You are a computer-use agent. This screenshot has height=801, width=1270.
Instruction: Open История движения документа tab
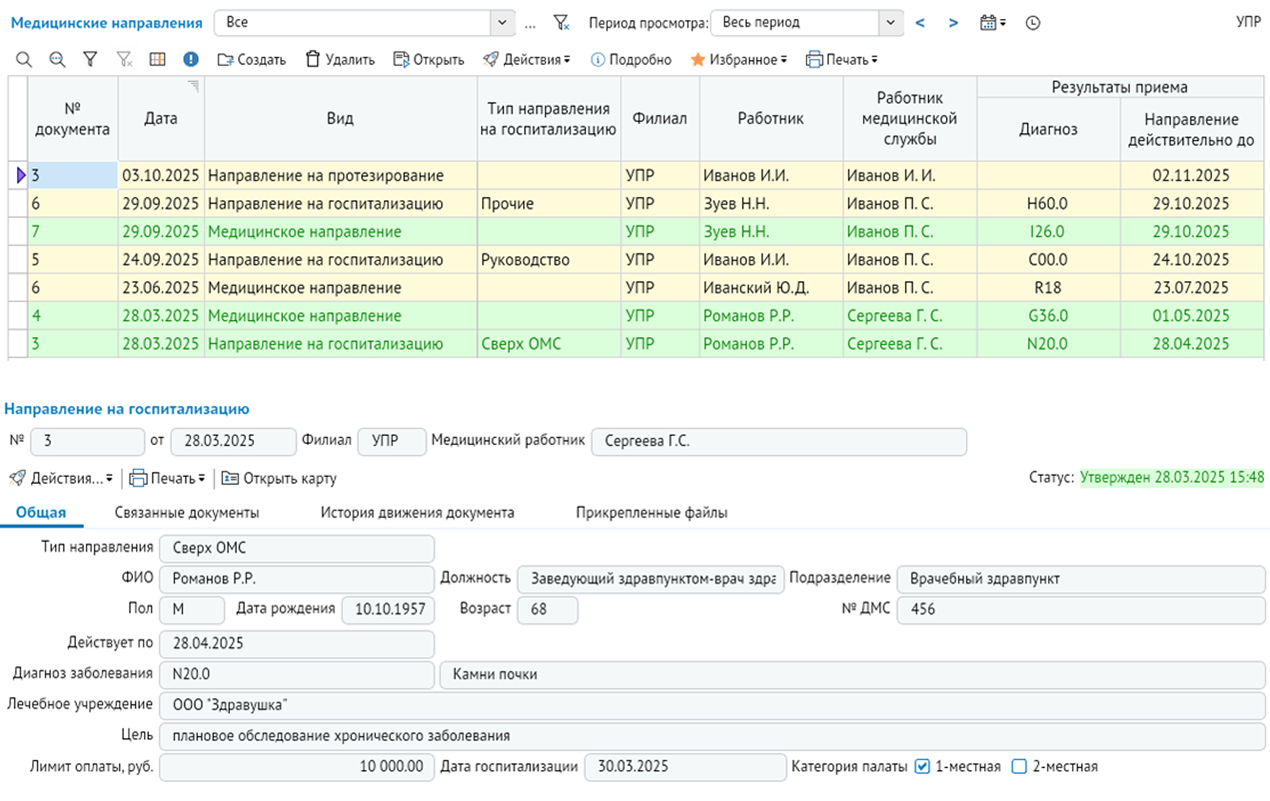417,512
